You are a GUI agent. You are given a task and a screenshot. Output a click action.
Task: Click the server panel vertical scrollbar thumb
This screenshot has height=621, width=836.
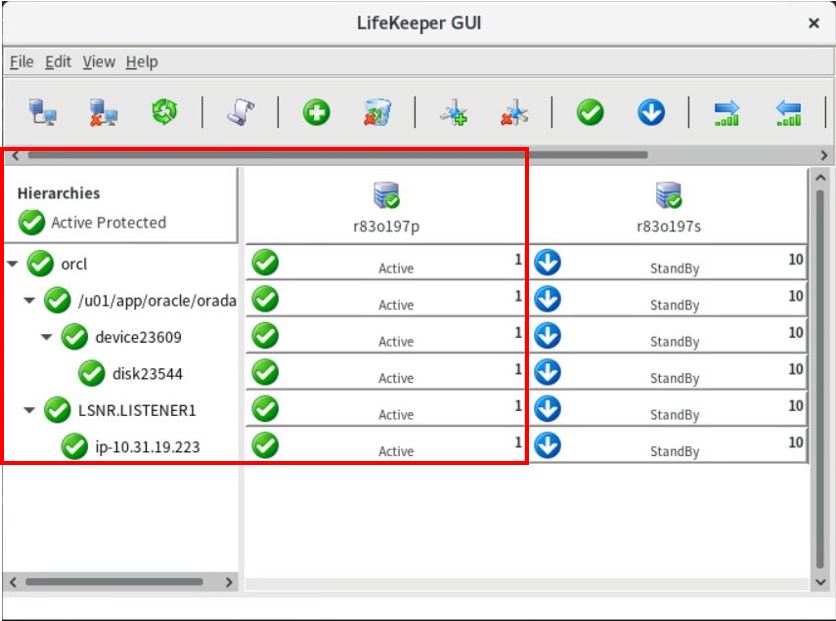tap(820, 380)
